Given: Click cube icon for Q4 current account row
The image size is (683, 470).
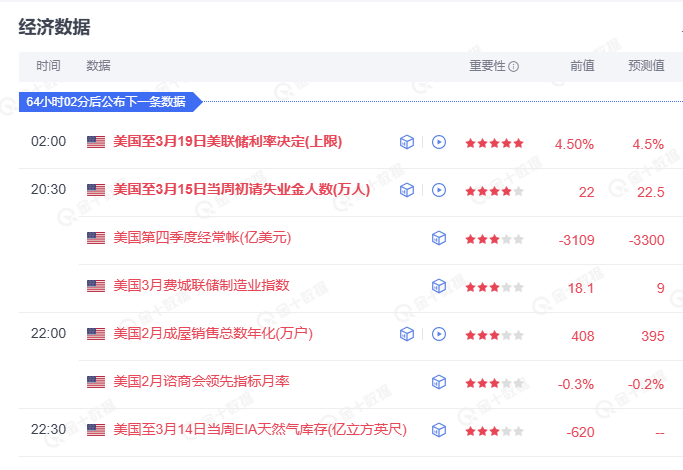Looking at the screenshot, I should (438, 238).
